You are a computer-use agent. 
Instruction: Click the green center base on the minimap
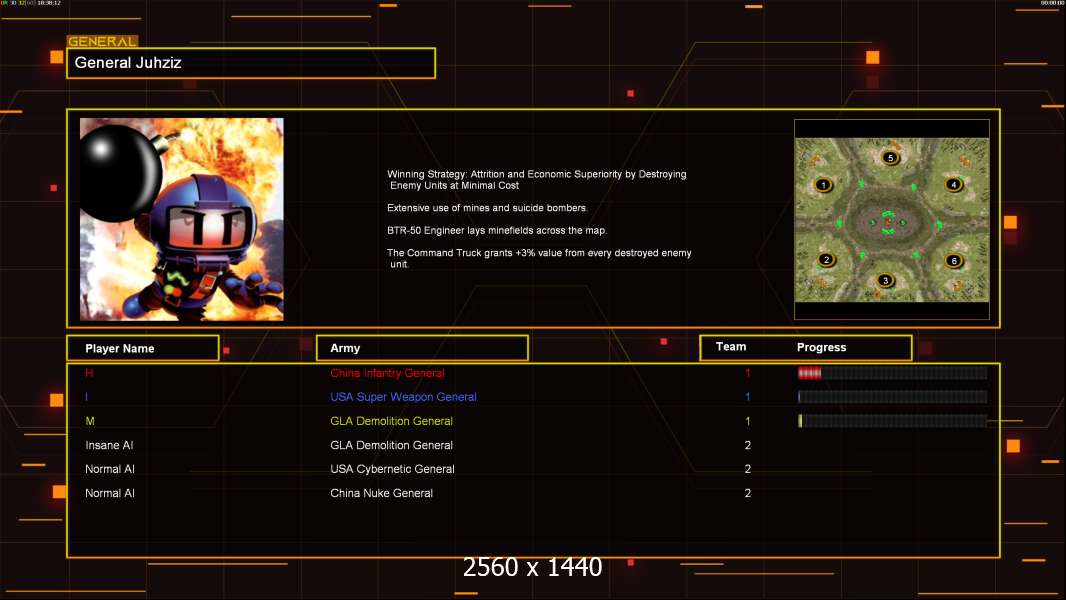pos(888,222)
